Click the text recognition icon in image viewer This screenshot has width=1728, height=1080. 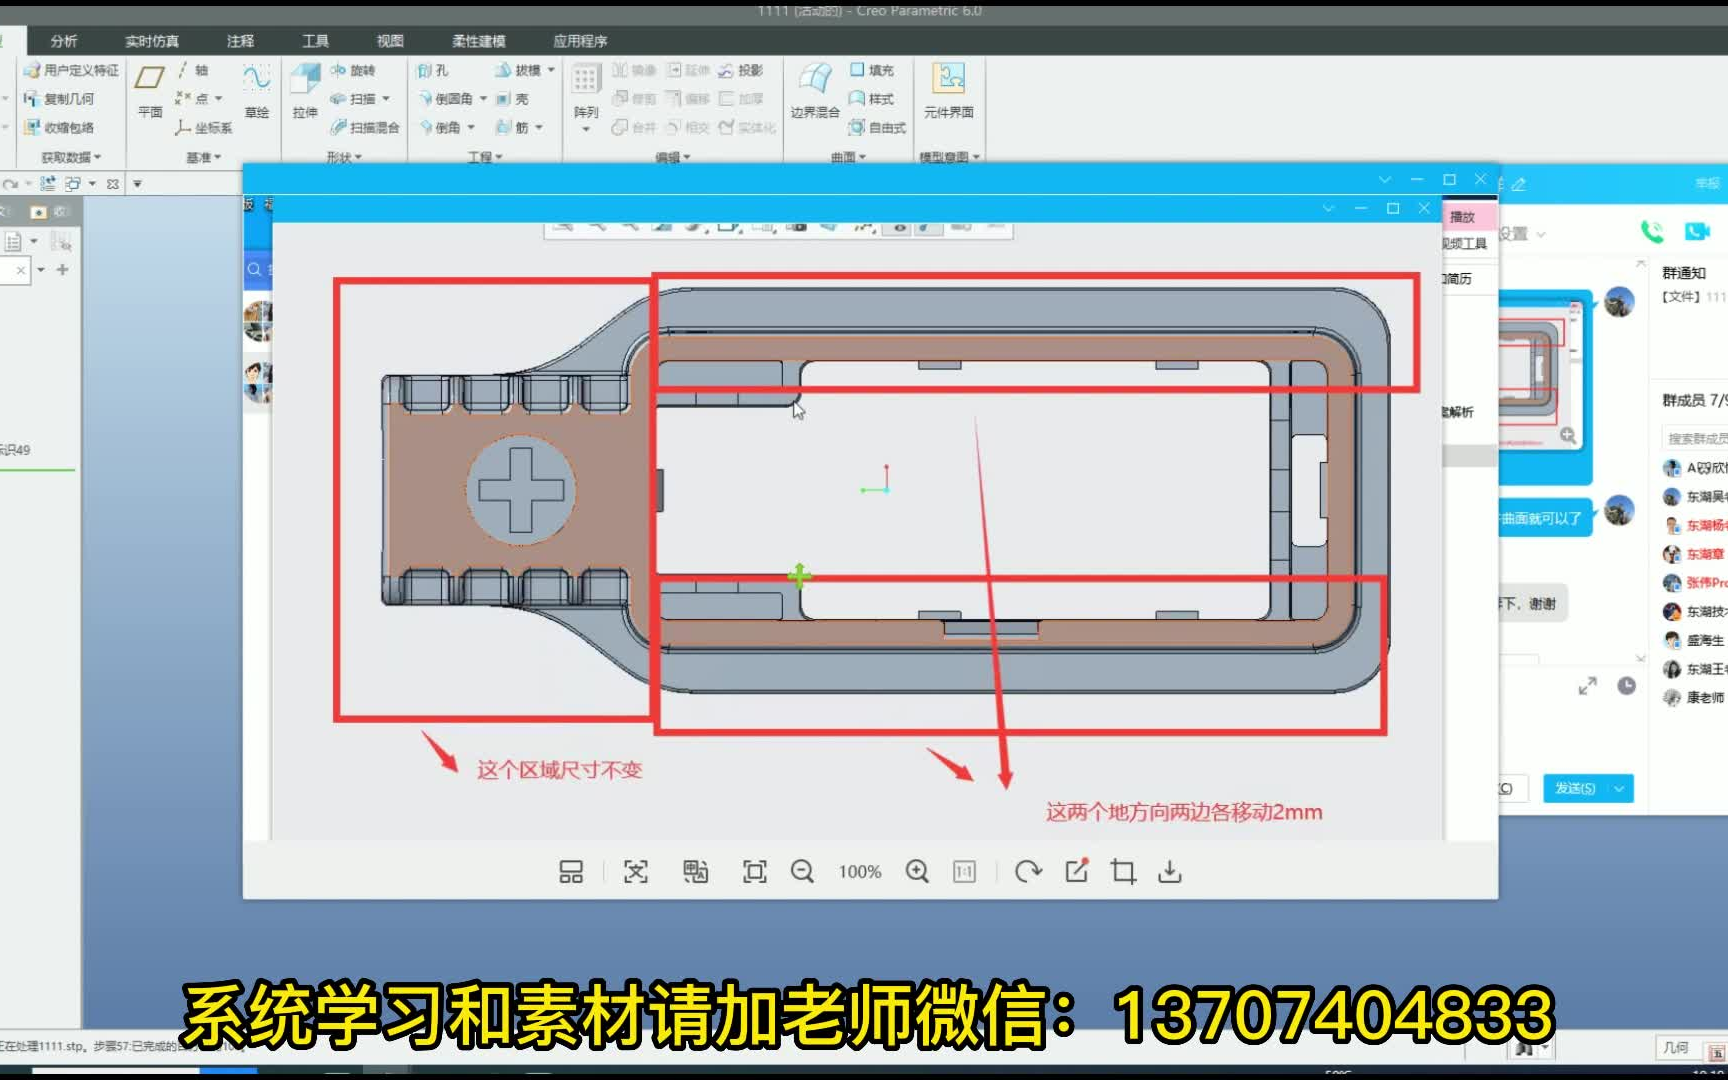tap(636, 872)
